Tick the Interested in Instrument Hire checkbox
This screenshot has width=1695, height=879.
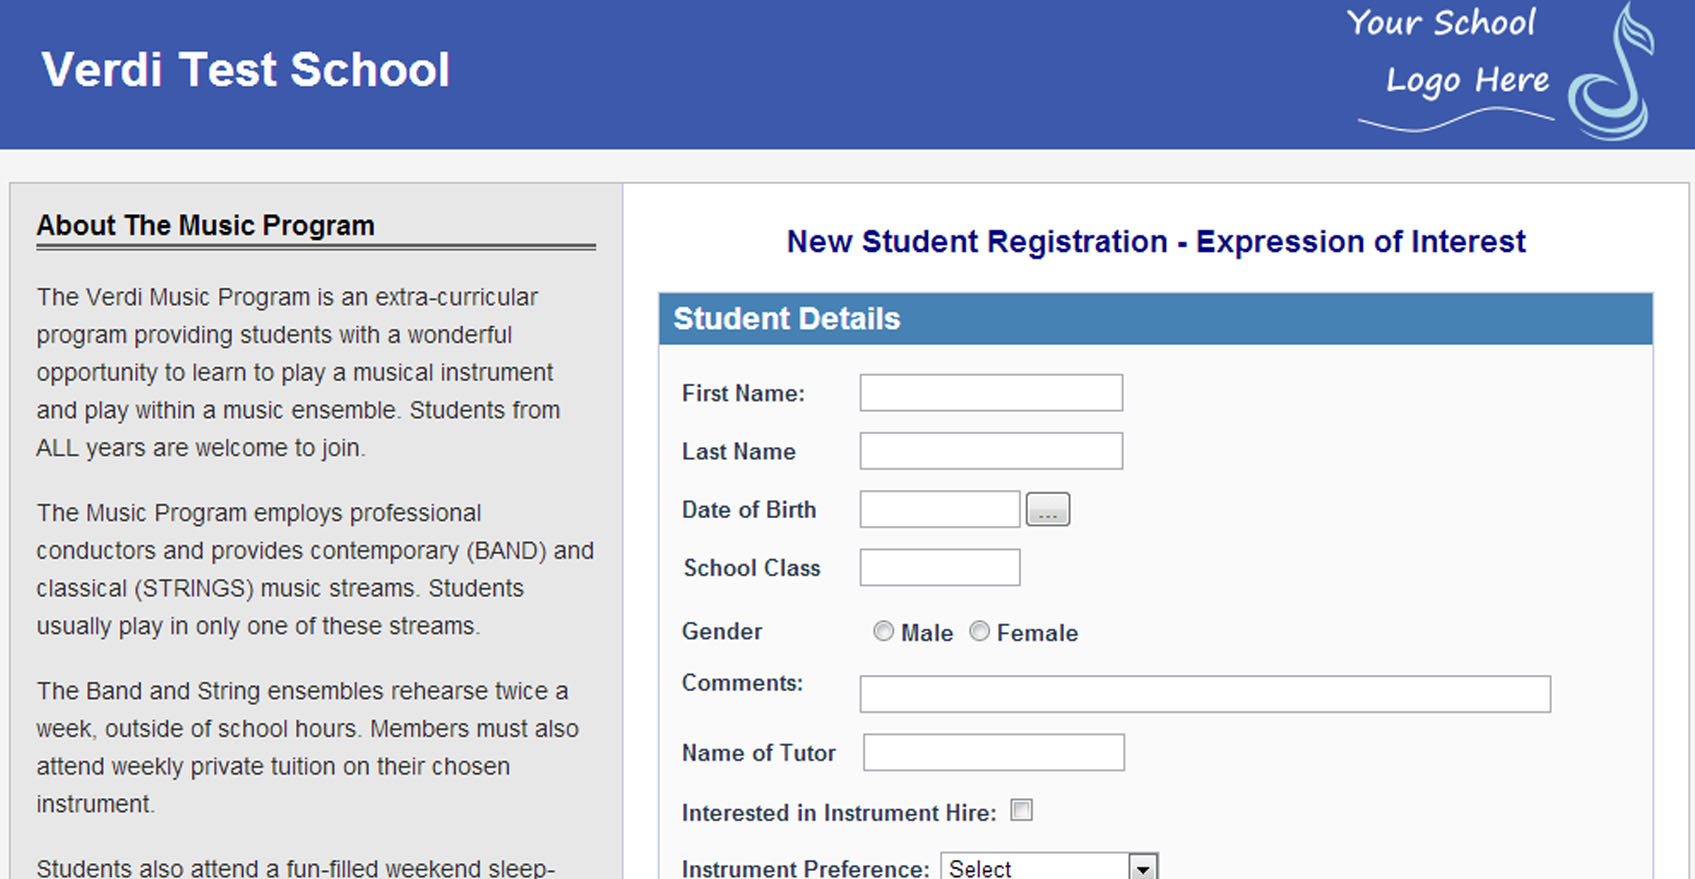[x=1021, y=810]
